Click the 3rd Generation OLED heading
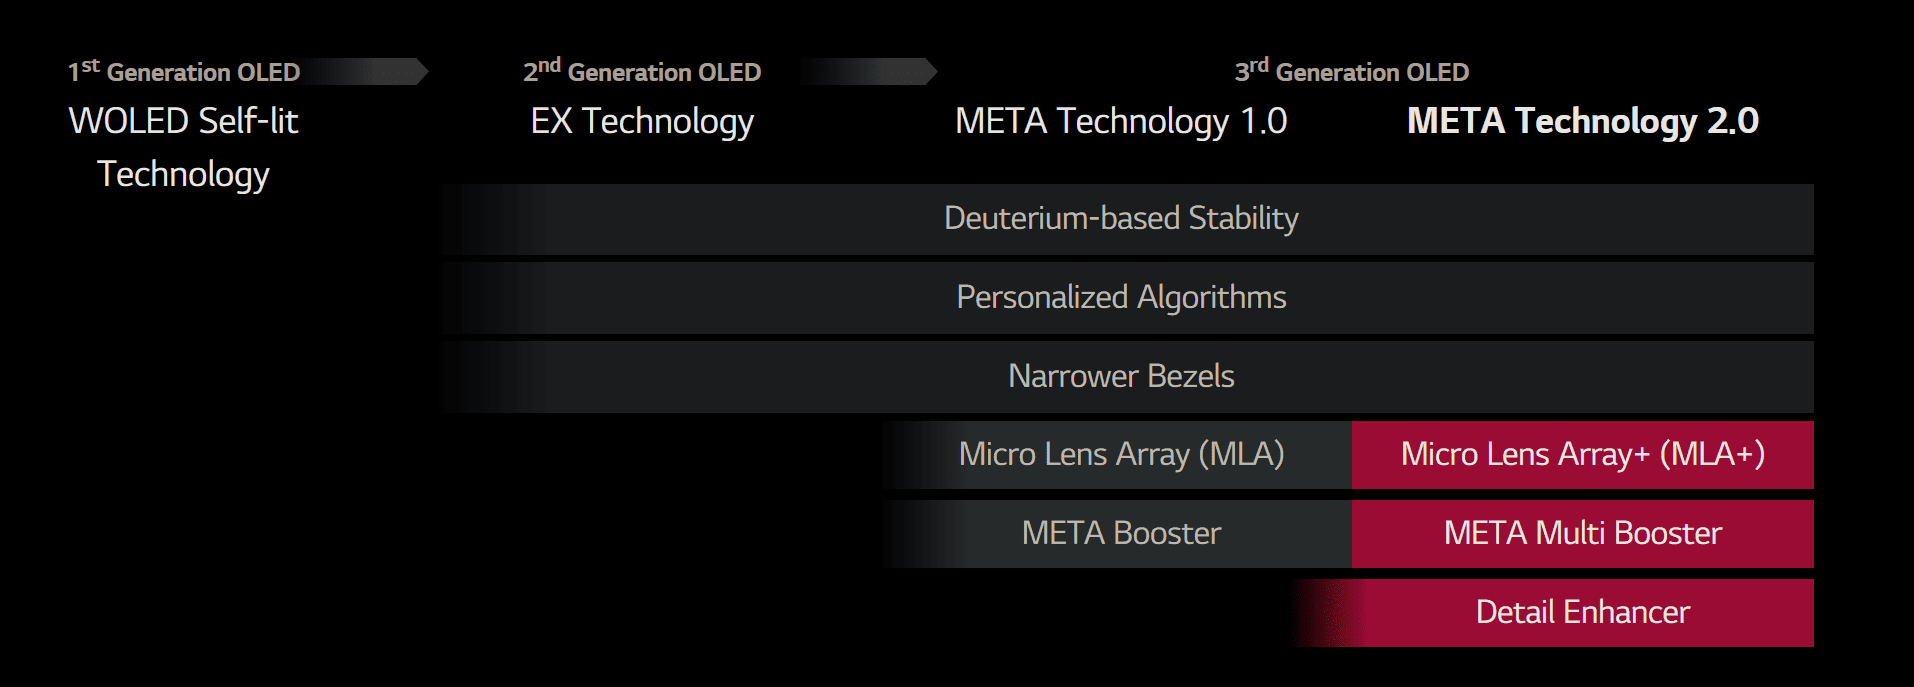The image size is (1914, 687). [1352, 72]
